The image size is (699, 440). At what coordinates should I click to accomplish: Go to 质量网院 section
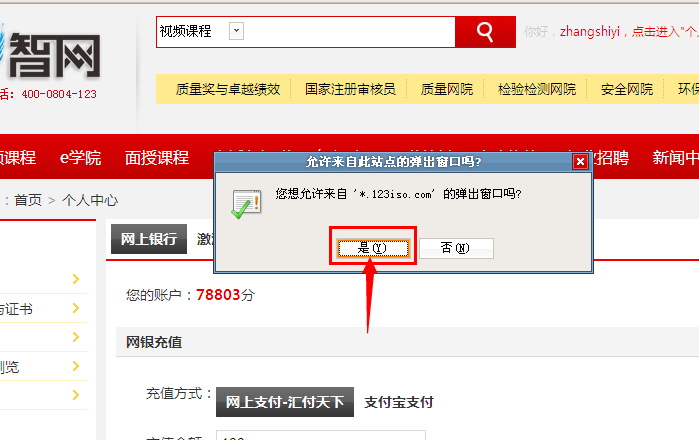[x=447, y=89]
